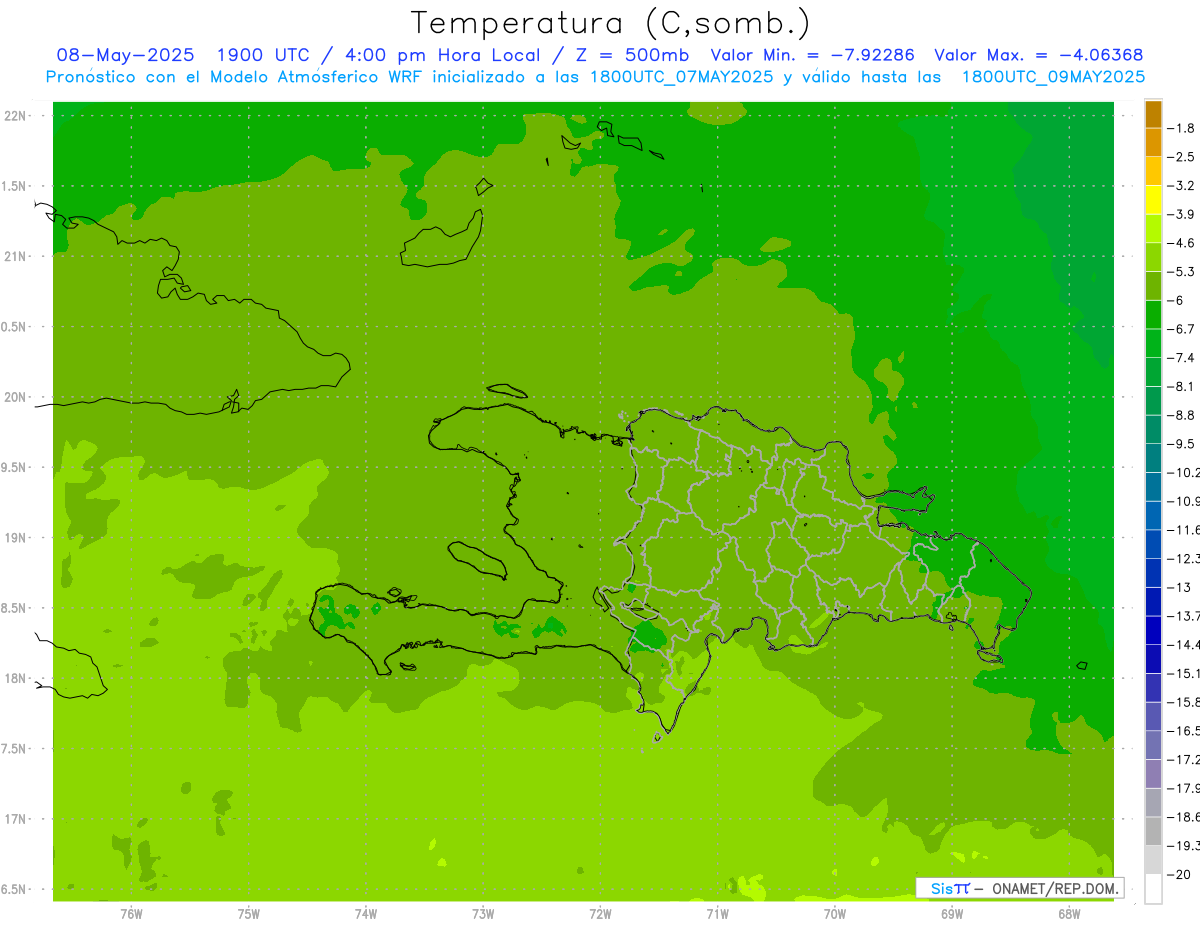This screenshot has height=927, width=1200.
Task: Click the "-6.7" colorbar value
Action: pos(1181,329)
